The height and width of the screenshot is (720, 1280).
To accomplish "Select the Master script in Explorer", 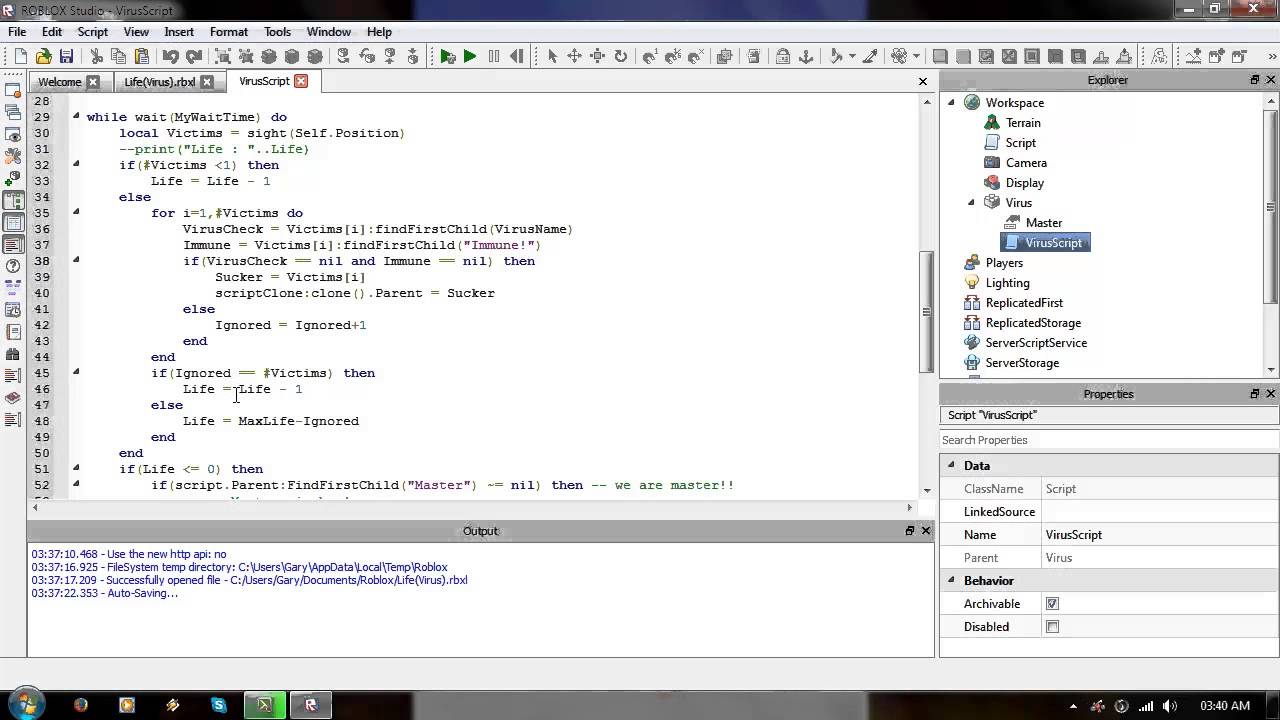I will 1044,222.
